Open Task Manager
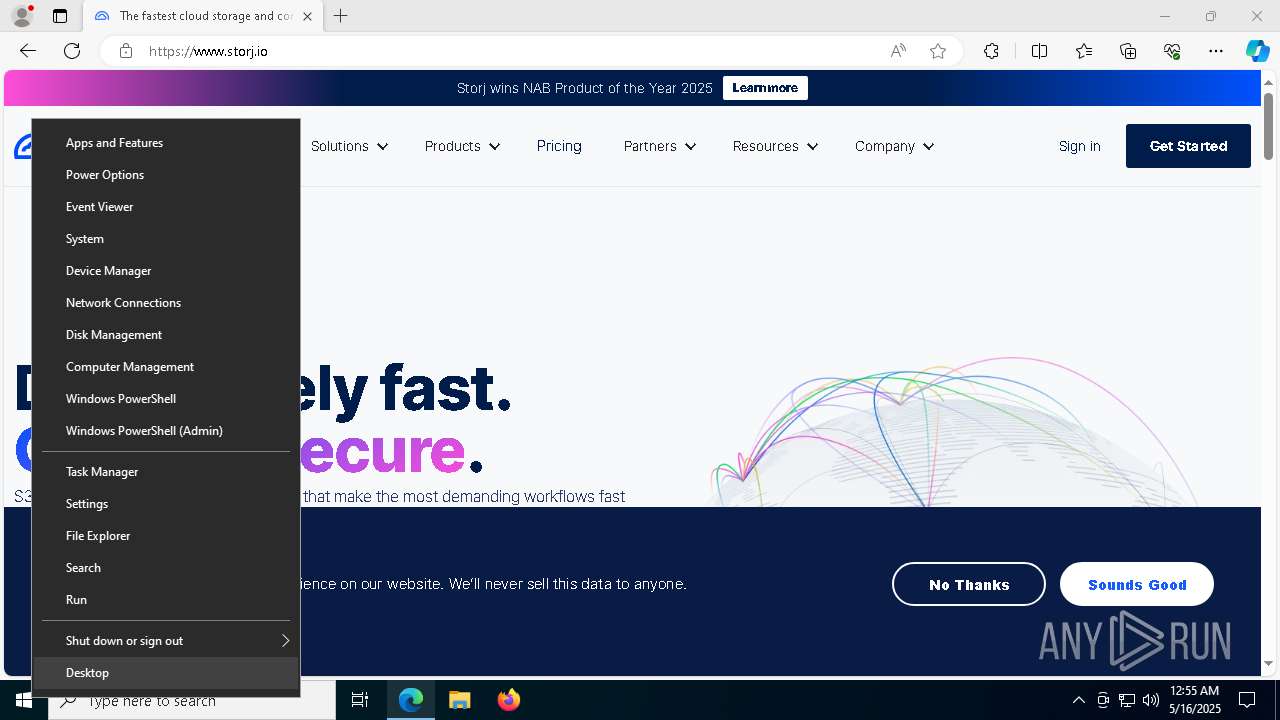 click(x=166, y=472)
